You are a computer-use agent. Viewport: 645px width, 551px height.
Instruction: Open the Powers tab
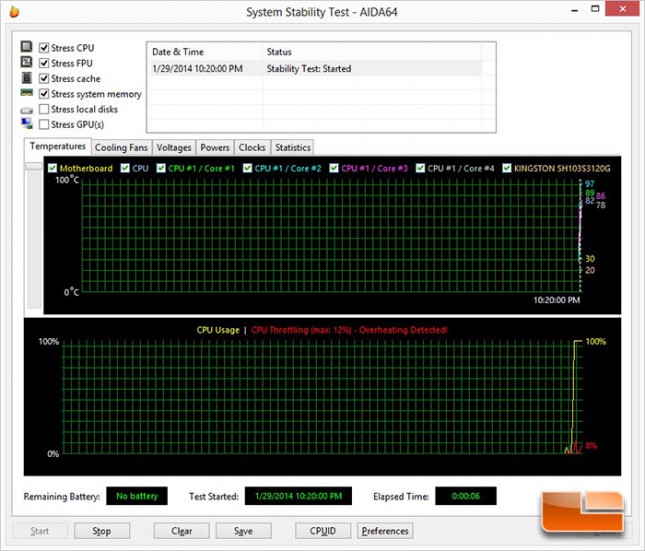[215, 147]
